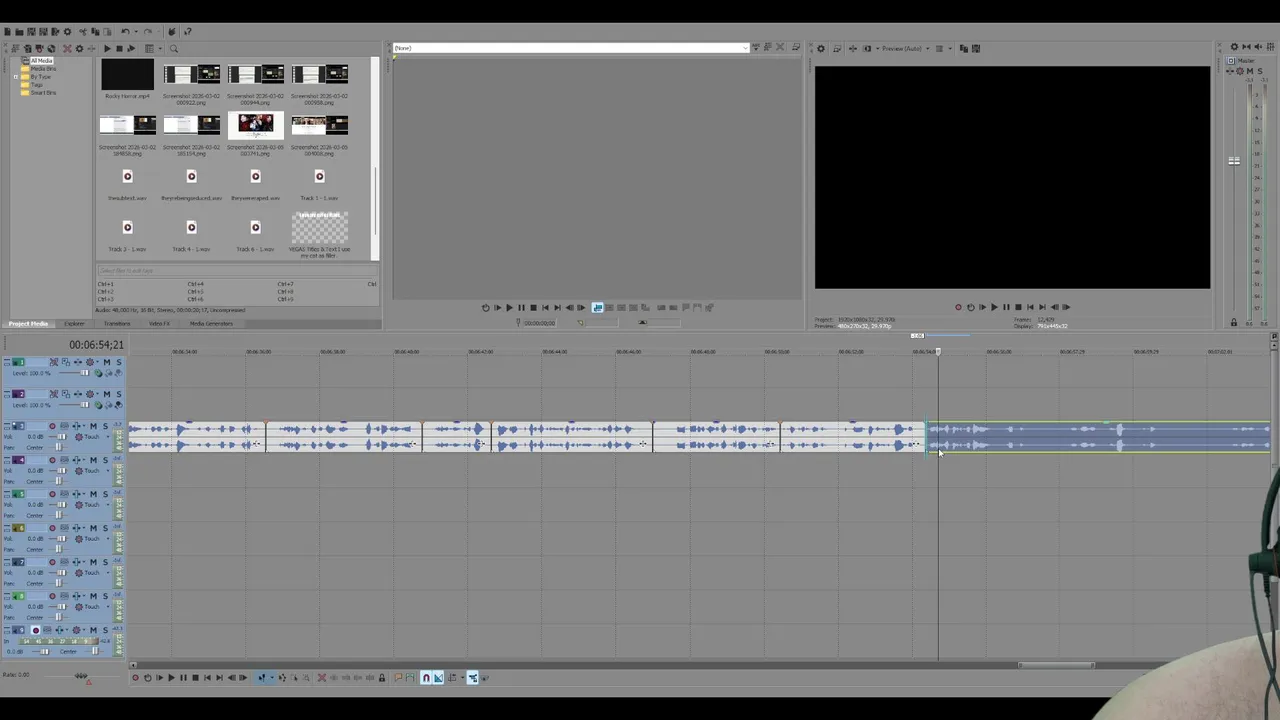Image resolution: width=1280 pixels, height=720 pixels.
Task: Click the Search magnifier in the Project Media toolbar
Action: pos(174,49)
